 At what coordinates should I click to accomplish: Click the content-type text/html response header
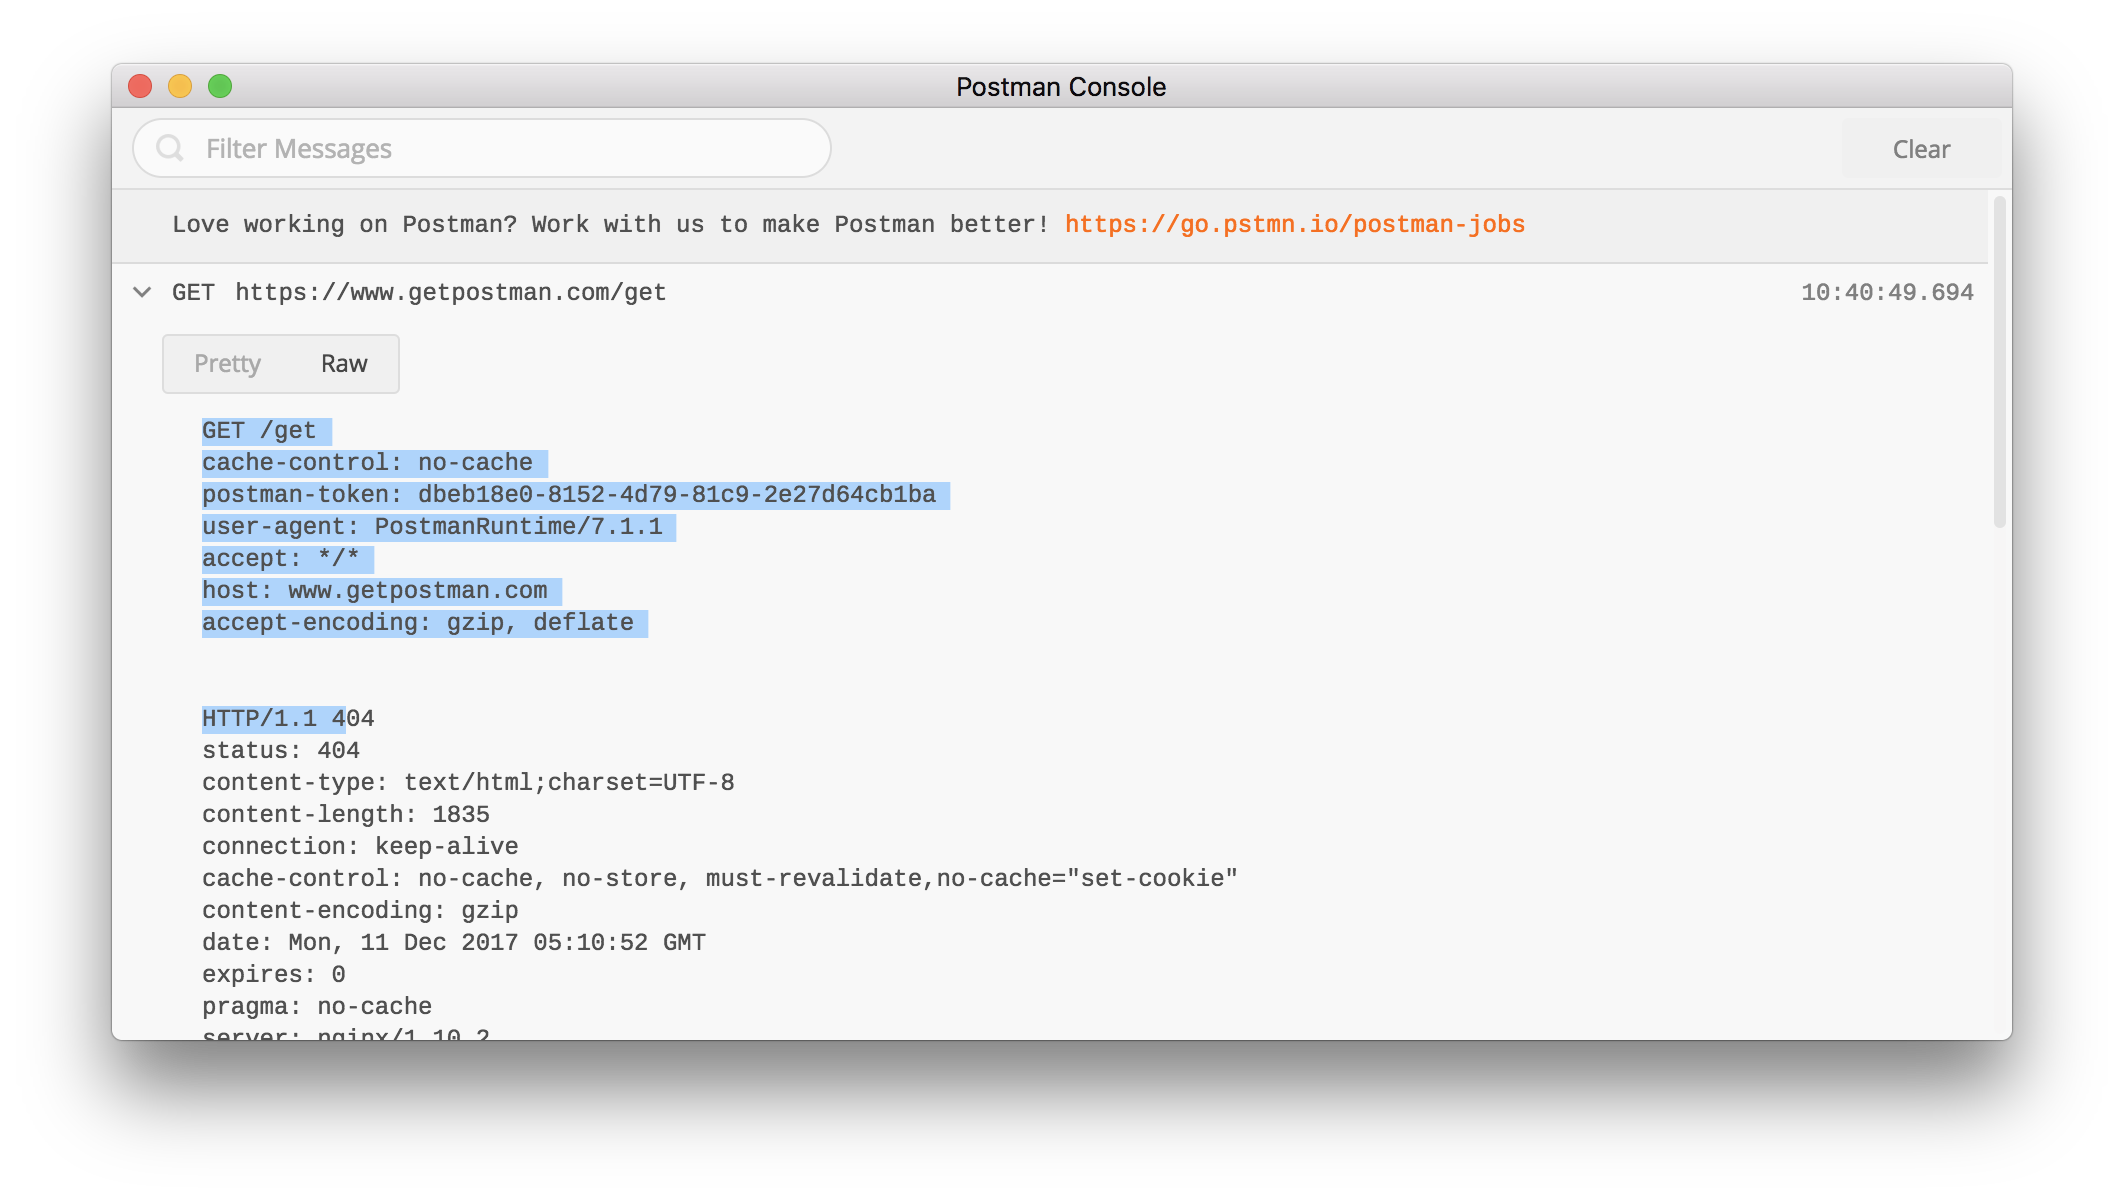tap(468, 783)
